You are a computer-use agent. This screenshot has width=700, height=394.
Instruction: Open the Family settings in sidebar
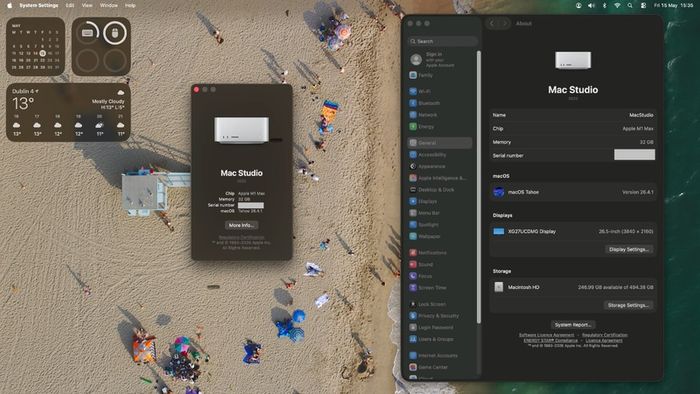click(x=440, y=75)
